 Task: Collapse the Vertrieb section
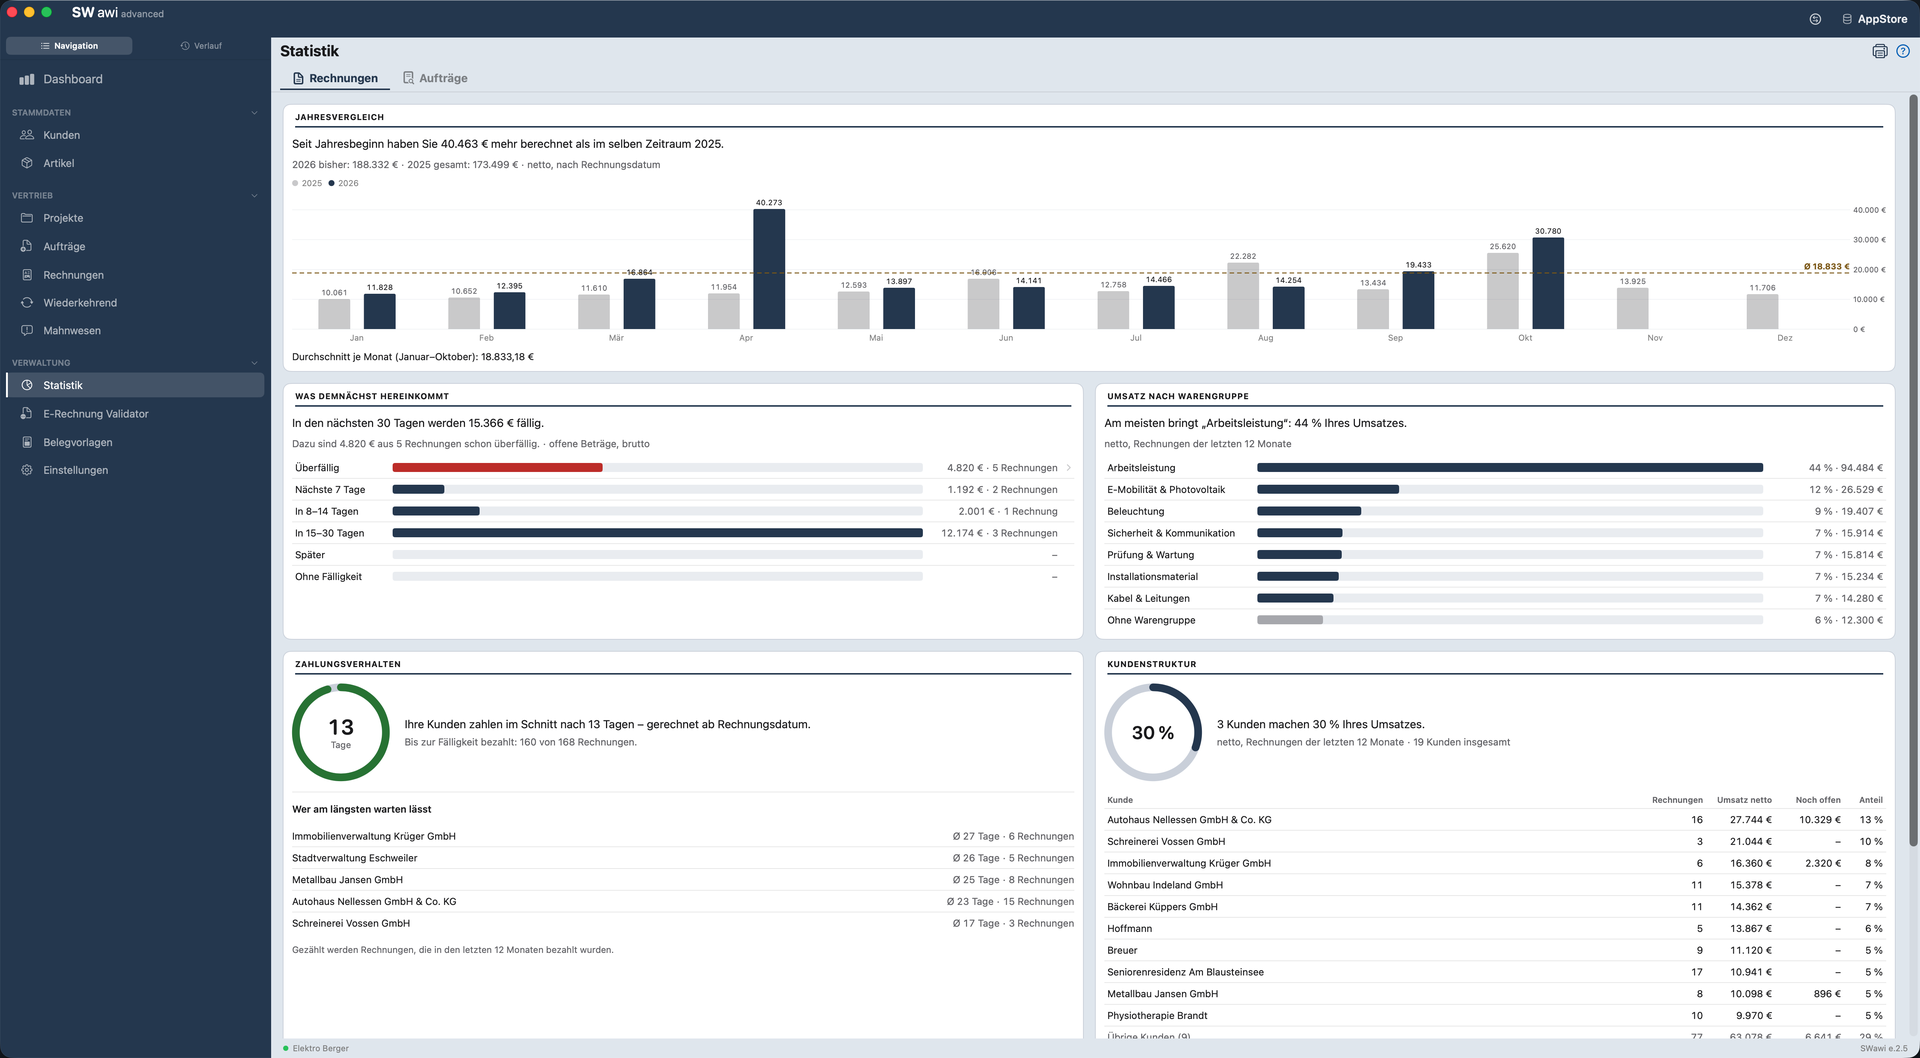tap(254, 196)
